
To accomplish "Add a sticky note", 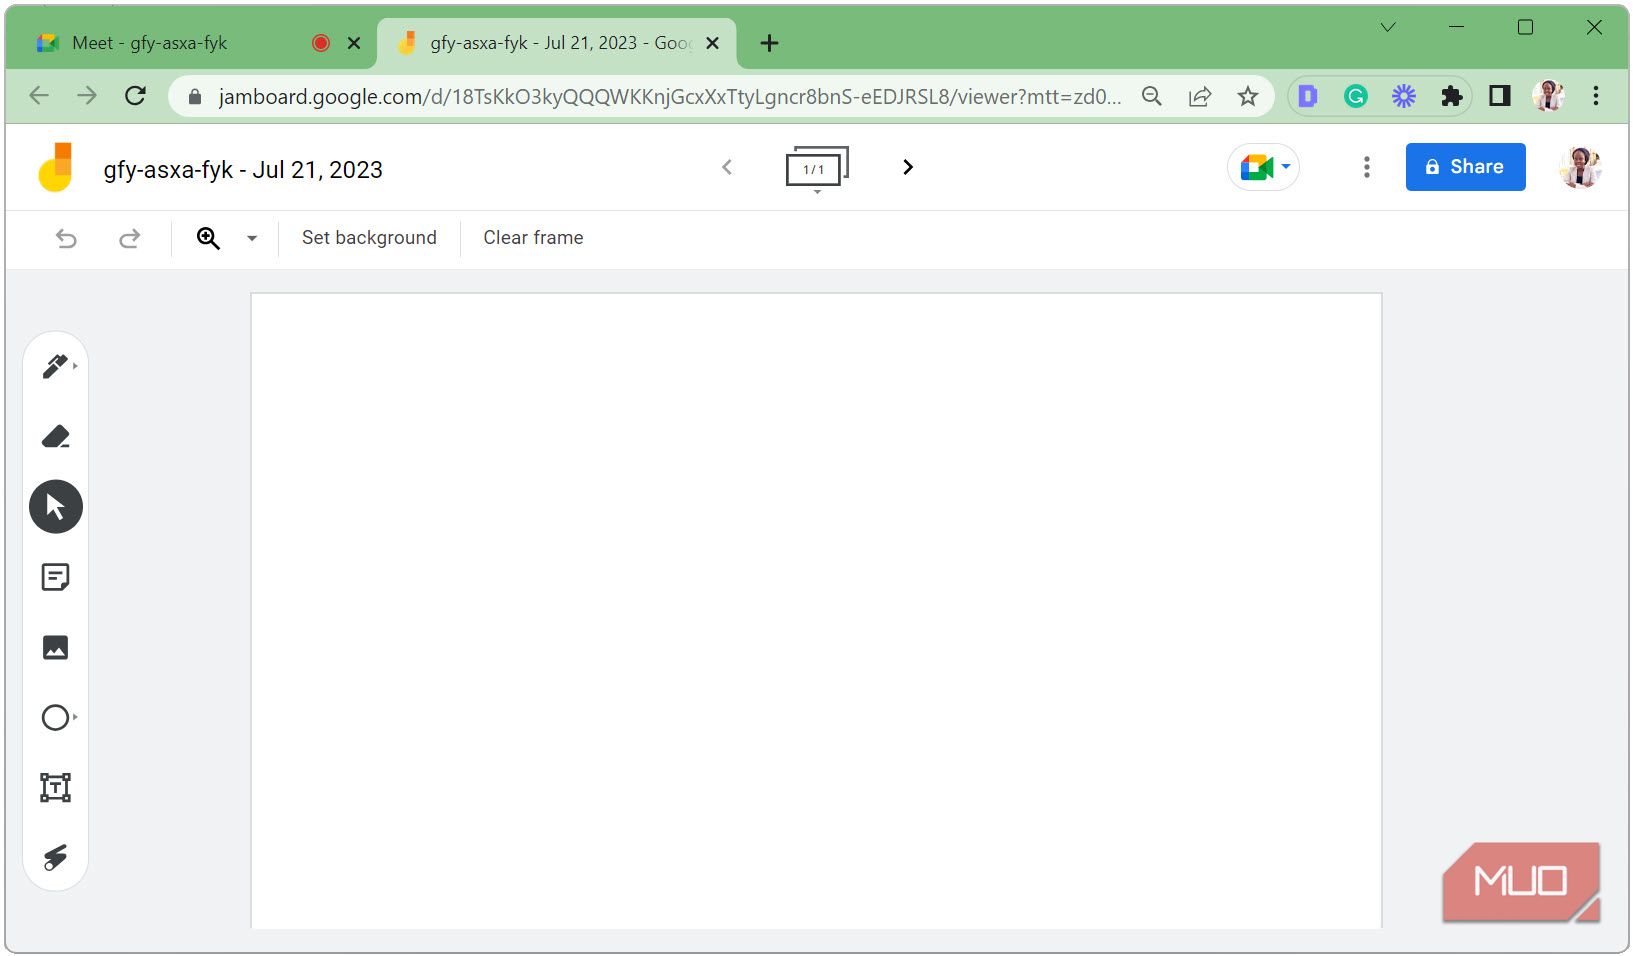I will click(55, 576).
